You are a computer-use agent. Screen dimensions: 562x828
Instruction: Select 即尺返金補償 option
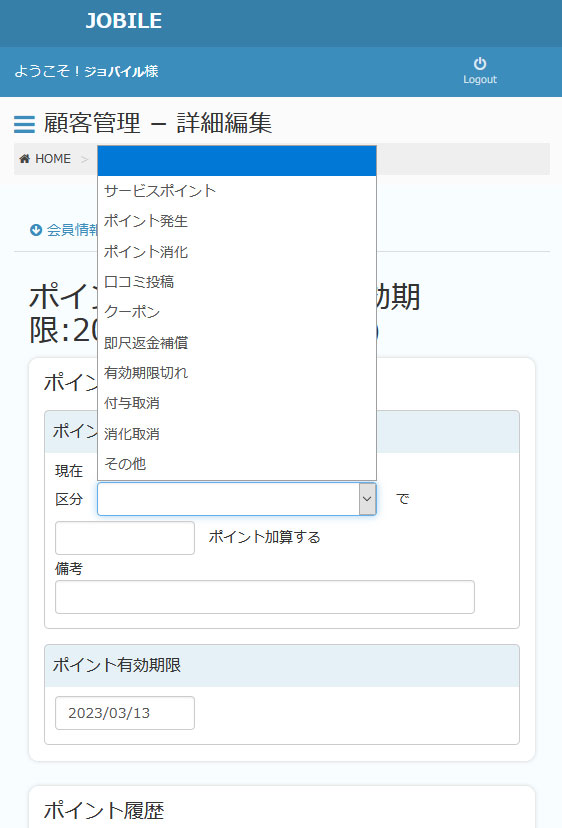pos(237,343)
